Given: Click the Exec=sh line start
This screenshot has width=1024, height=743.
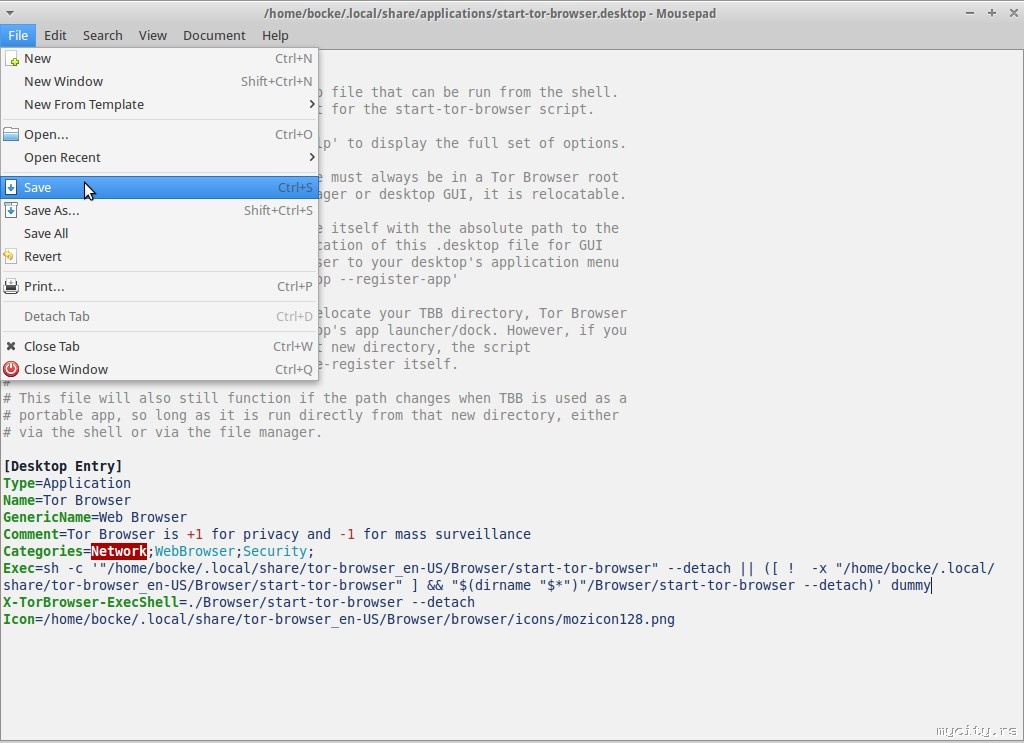Looking at the screenshot, I should tap(31, 568).
